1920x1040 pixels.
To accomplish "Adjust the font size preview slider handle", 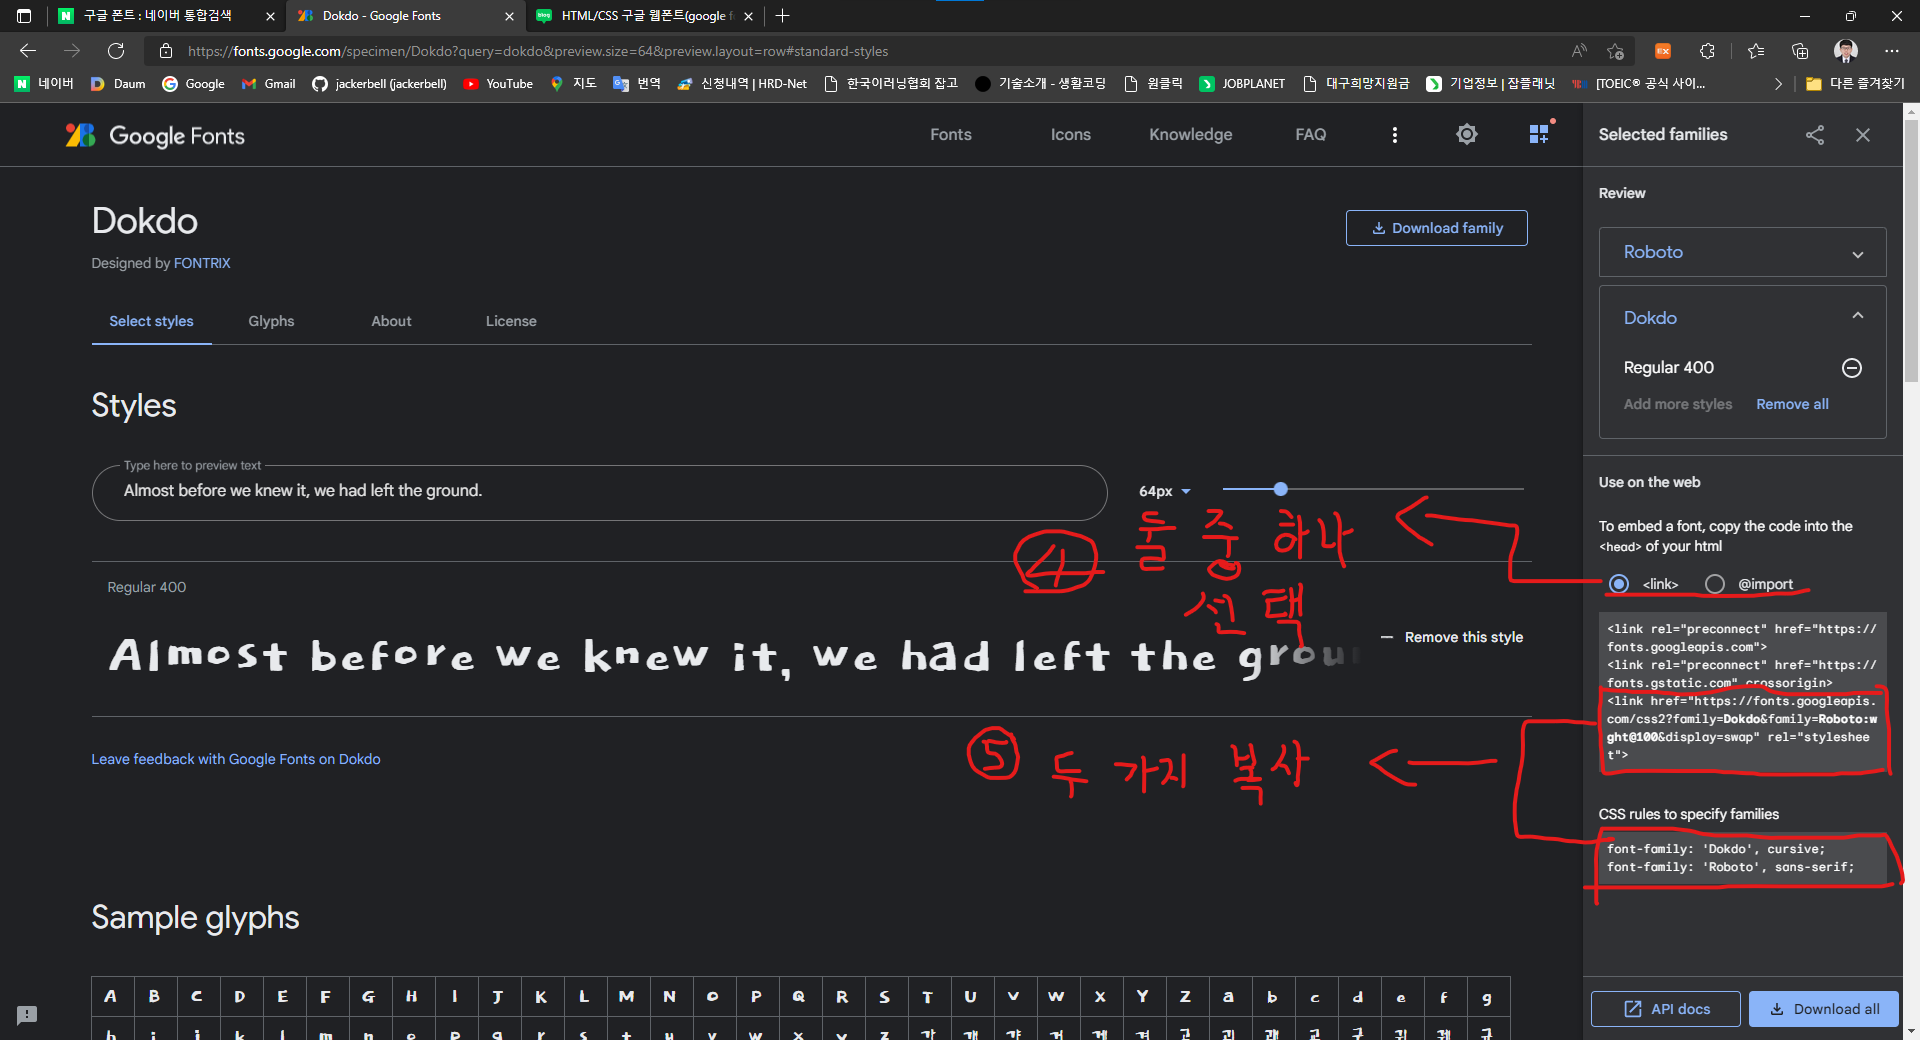I will pyautogui.click(x=1281, y=489).
